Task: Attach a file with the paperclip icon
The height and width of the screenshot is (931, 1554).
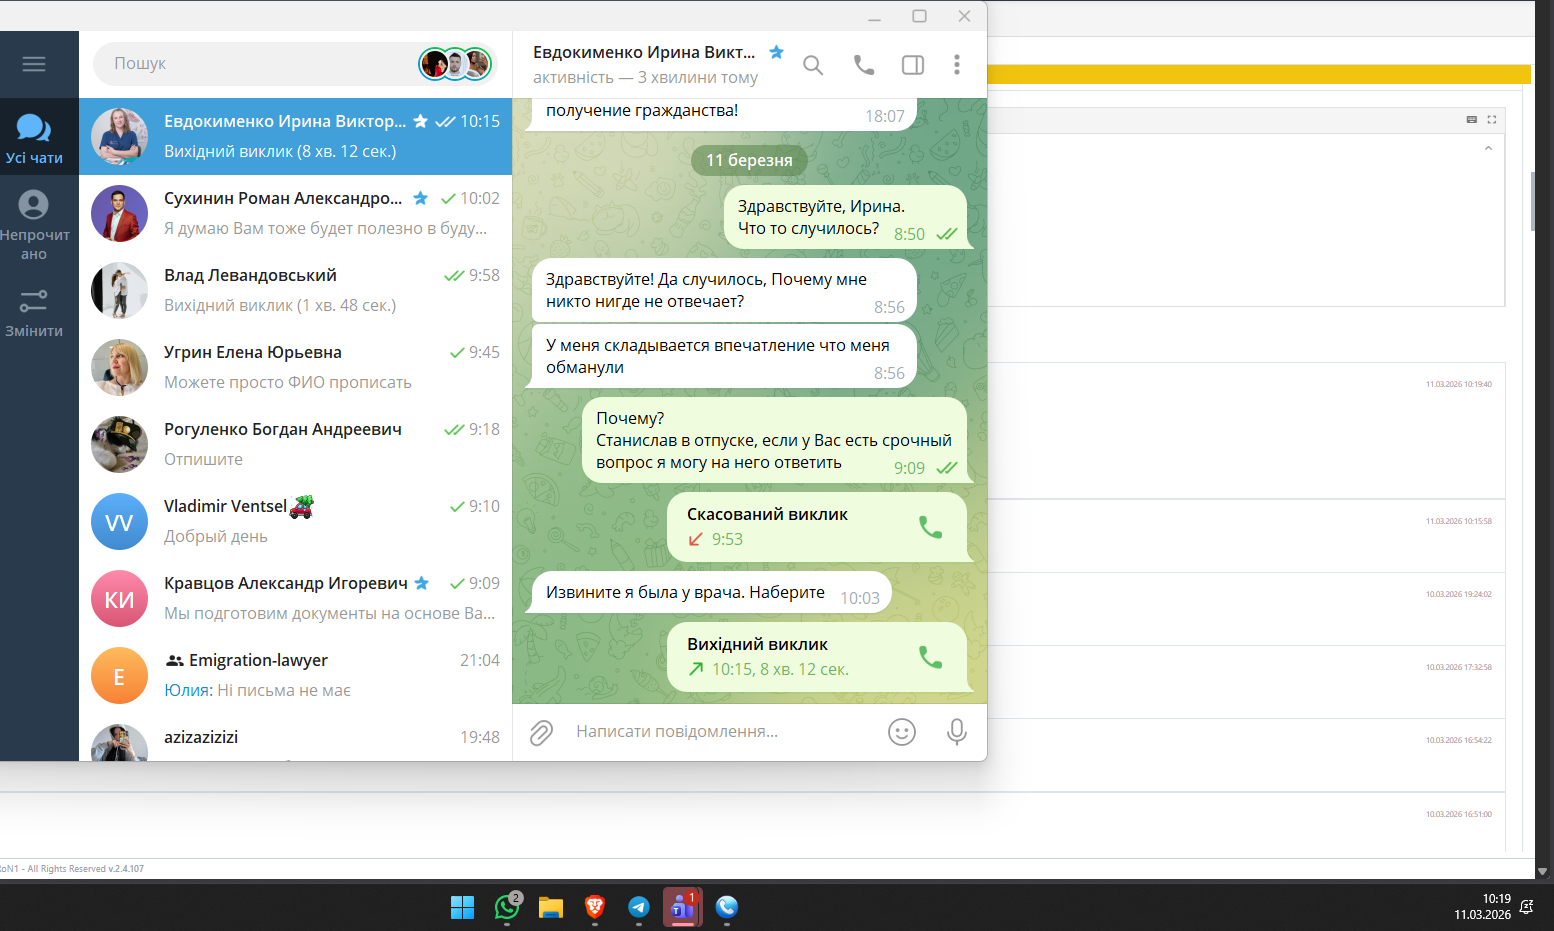Action: 541,733
